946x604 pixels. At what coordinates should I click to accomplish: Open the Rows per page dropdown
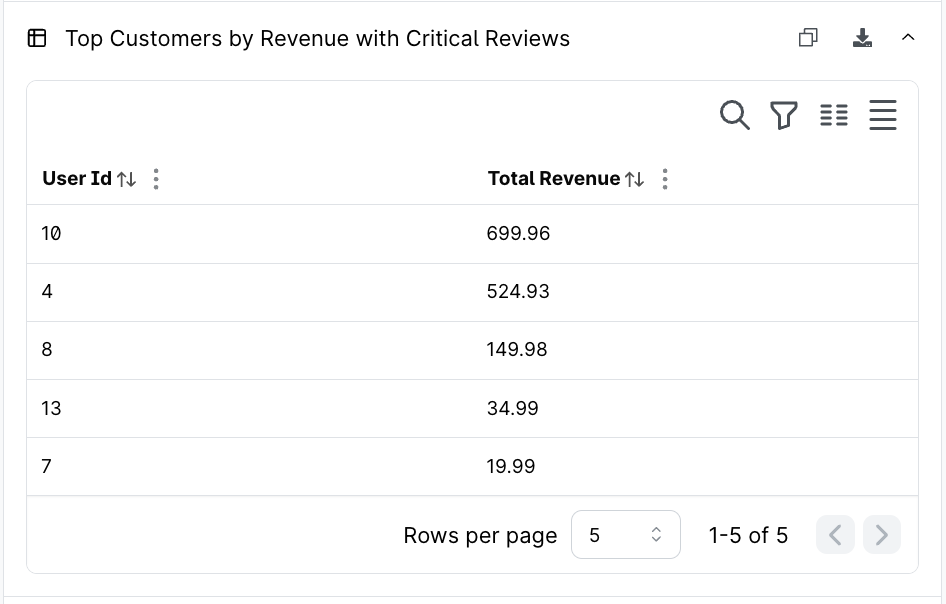[625, 535]
